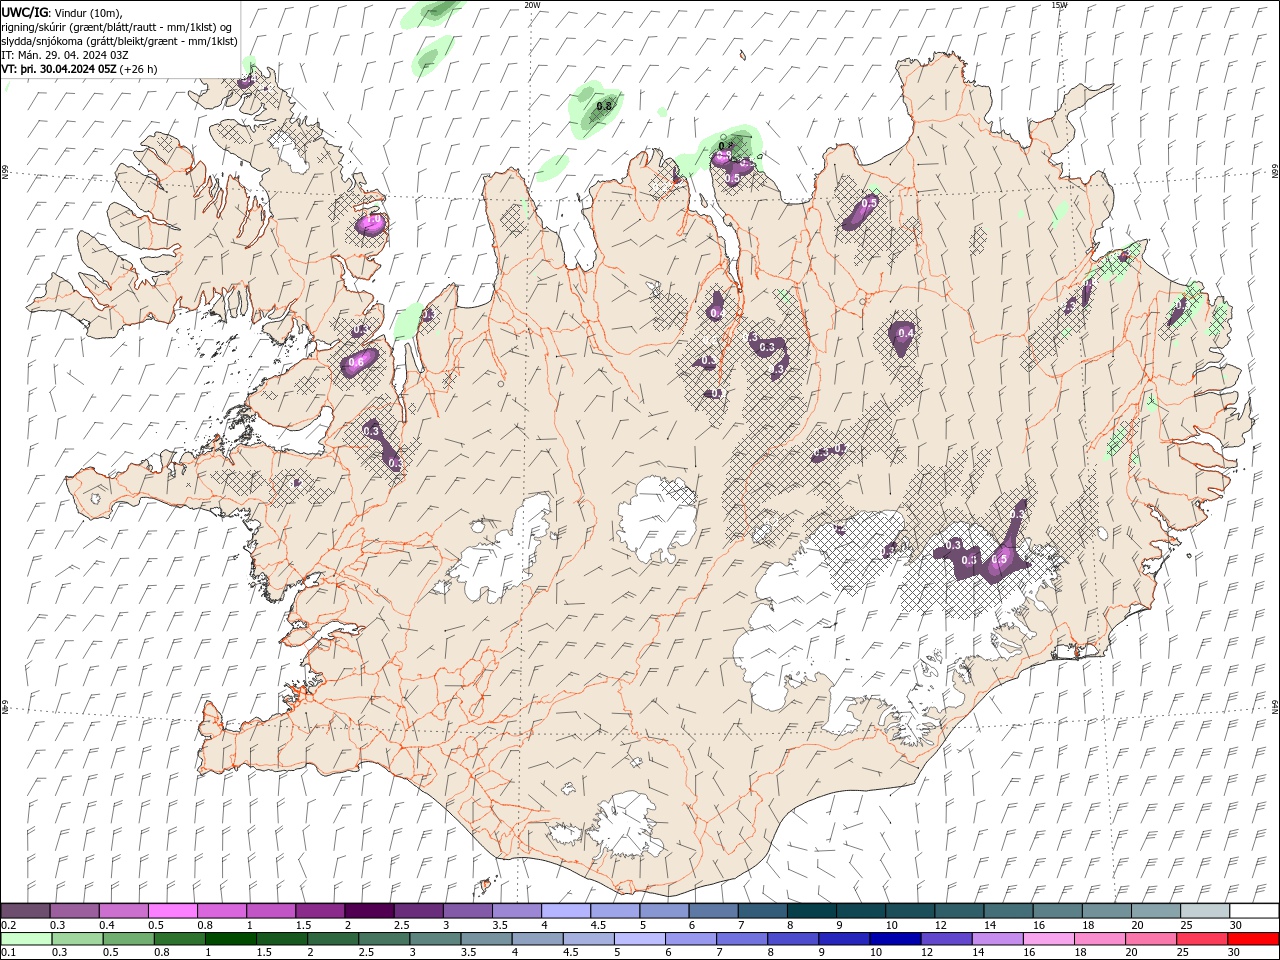The width and height of the screenshot is (1280, 960).
Task: Pick the 2.5 green-grey swatch in lower legend row
Action: coord(384,939)
